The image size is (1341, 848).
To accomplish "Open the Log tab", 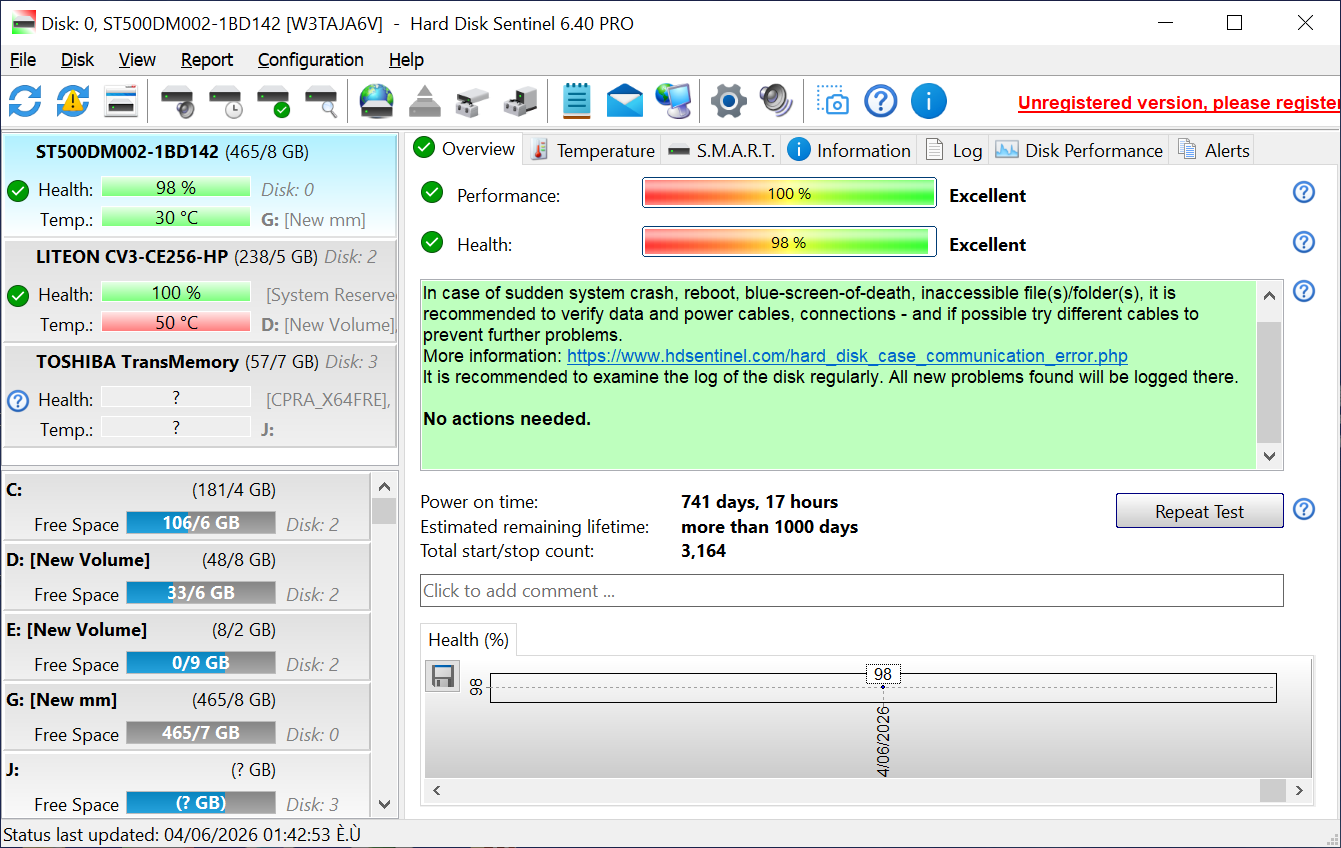I will (954, 150).
